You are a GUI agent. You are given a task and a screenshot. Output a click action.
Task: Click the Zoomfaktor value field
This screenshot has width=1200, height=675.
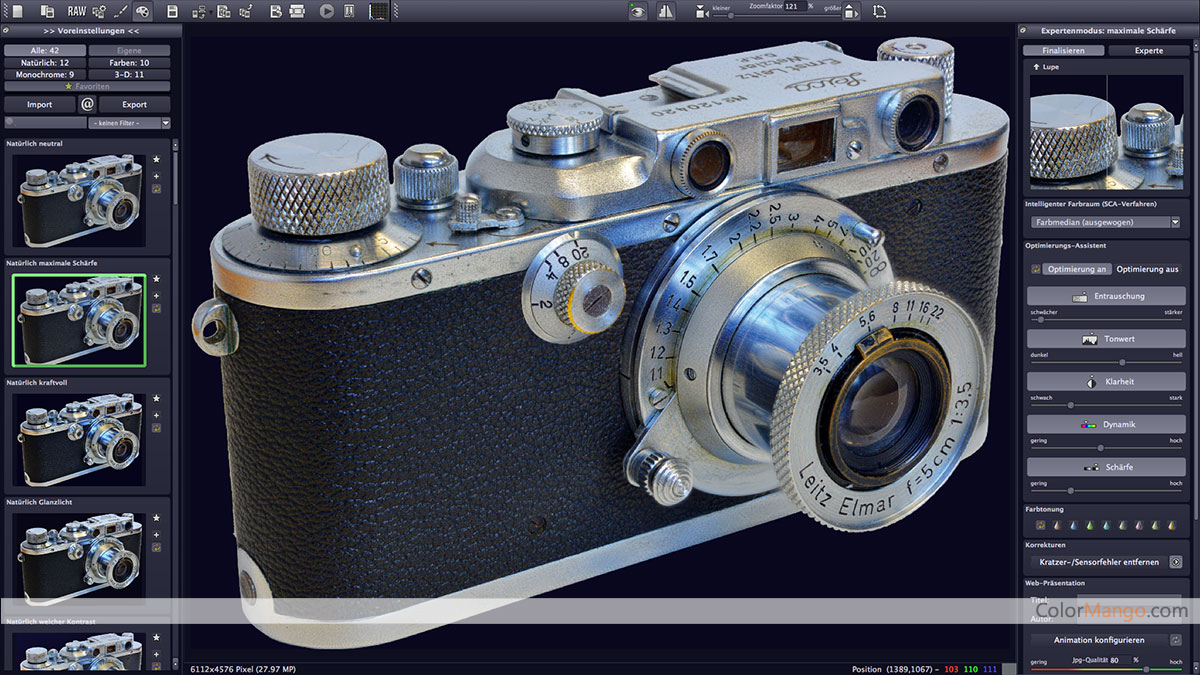tap(794, 6)
